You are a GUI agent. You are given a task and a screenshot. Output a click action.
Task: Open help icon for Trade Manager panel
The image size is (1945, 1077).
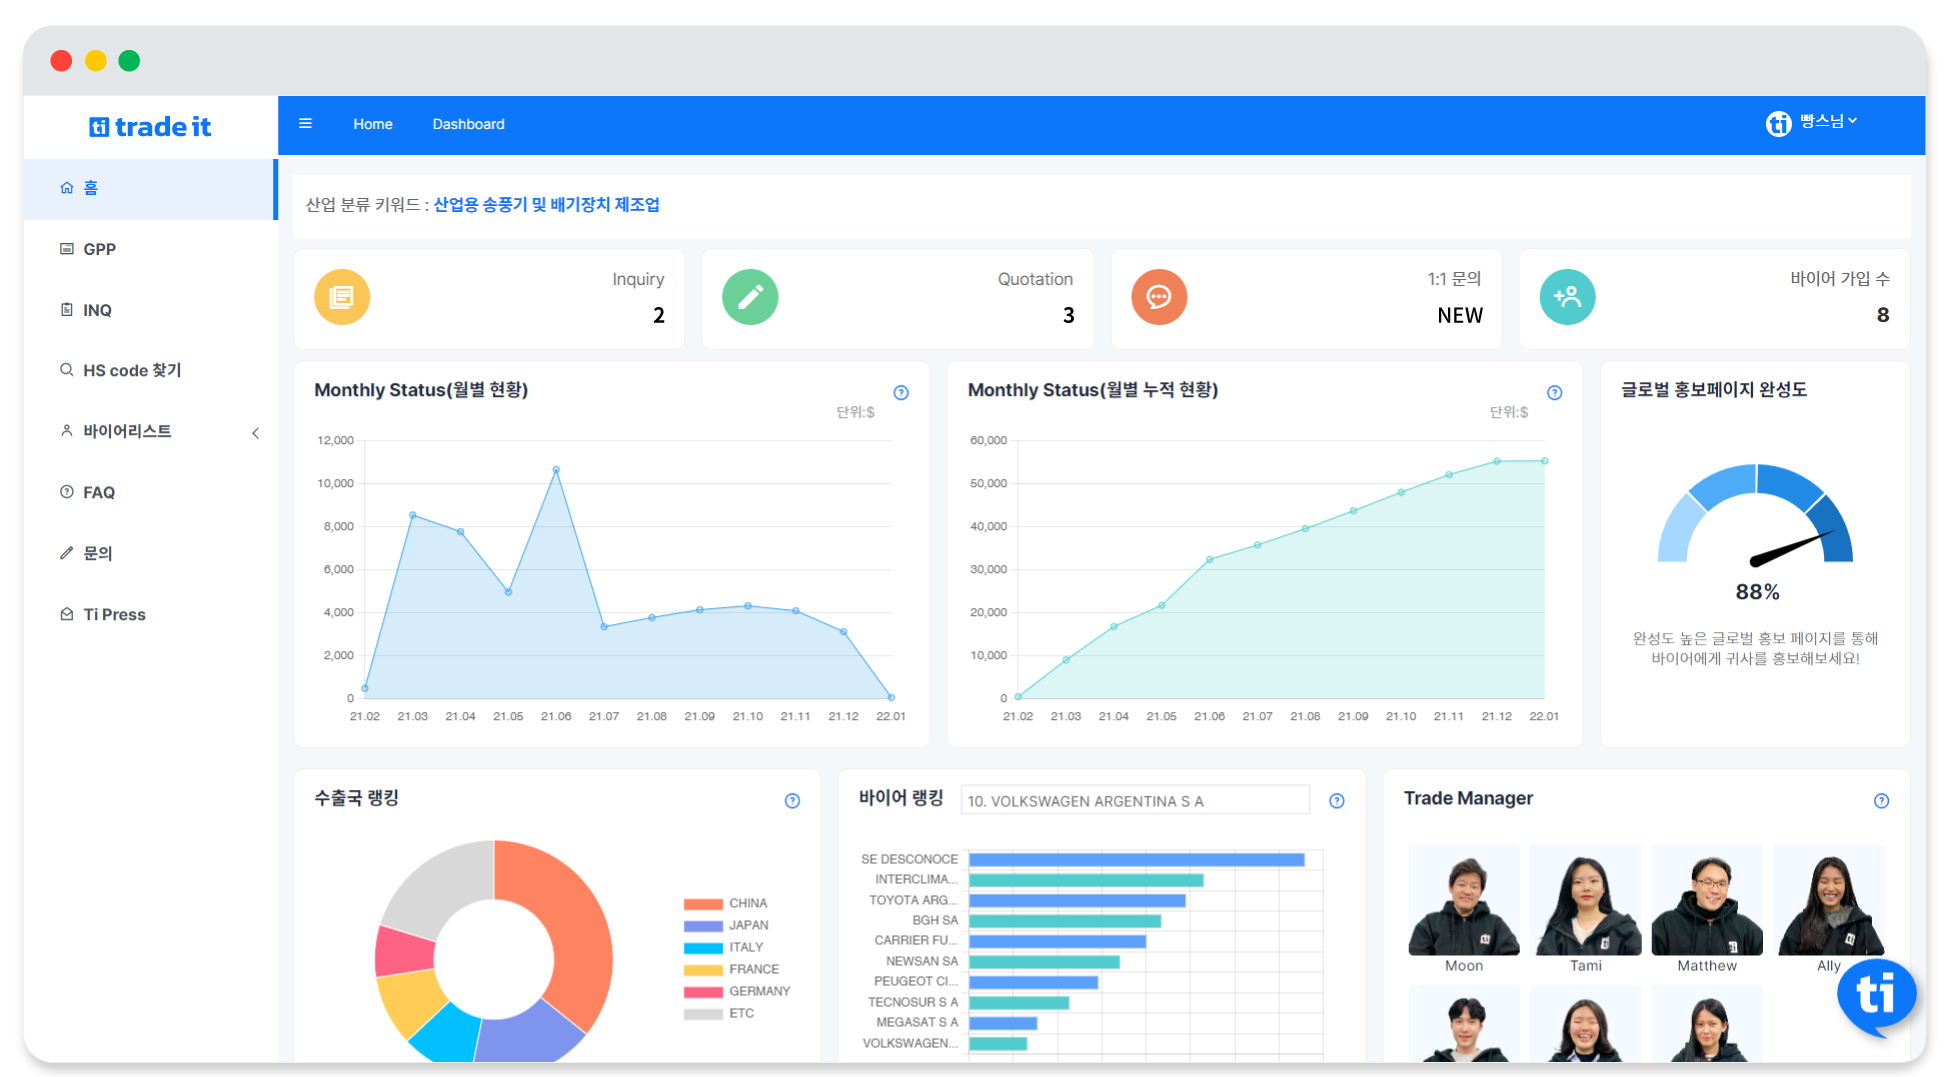pyautogui.click(x=1881, y=801)
